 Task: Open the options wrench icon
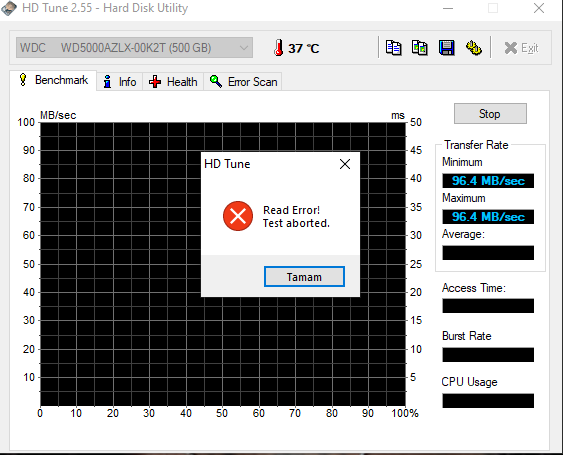coord(474,48)
